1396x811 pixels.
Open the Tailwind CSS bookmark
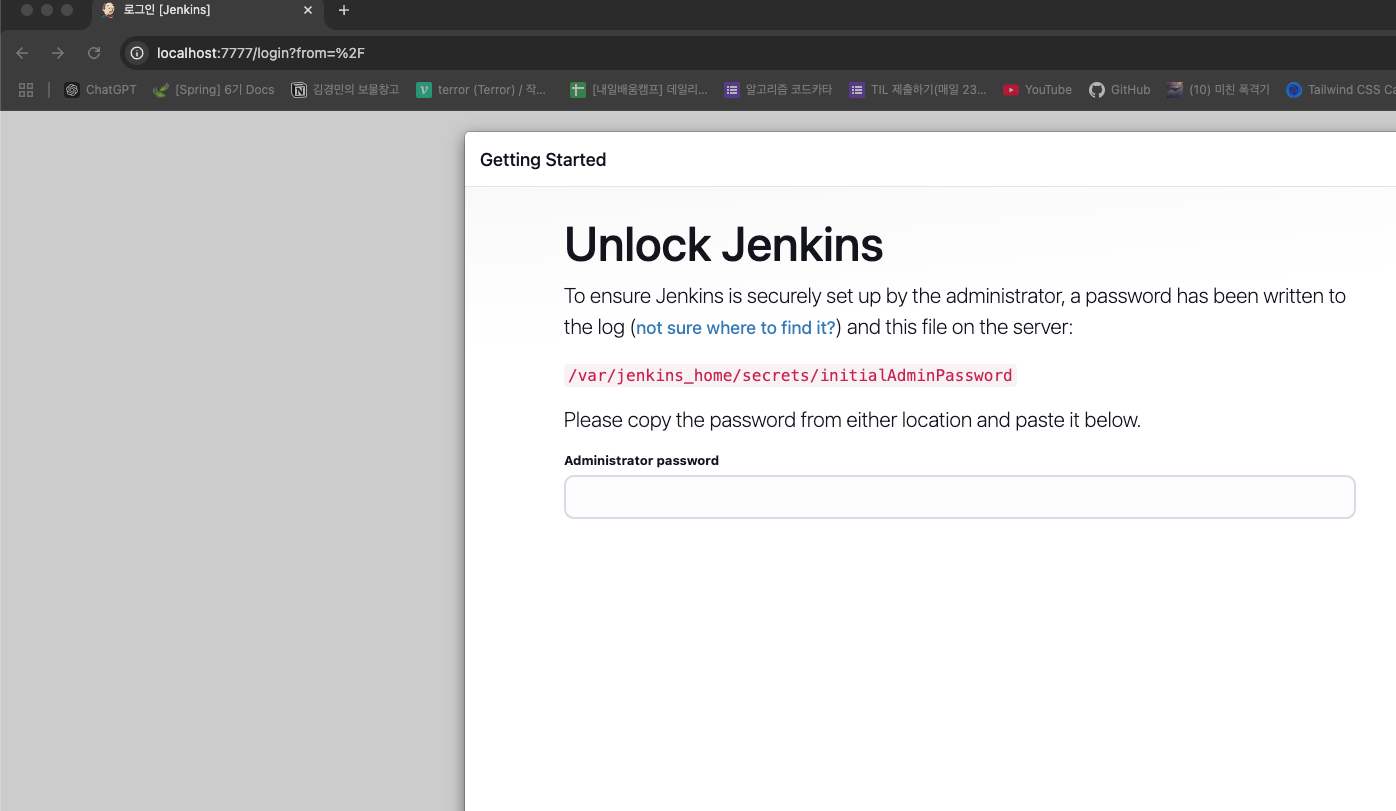click(1340, 89)
